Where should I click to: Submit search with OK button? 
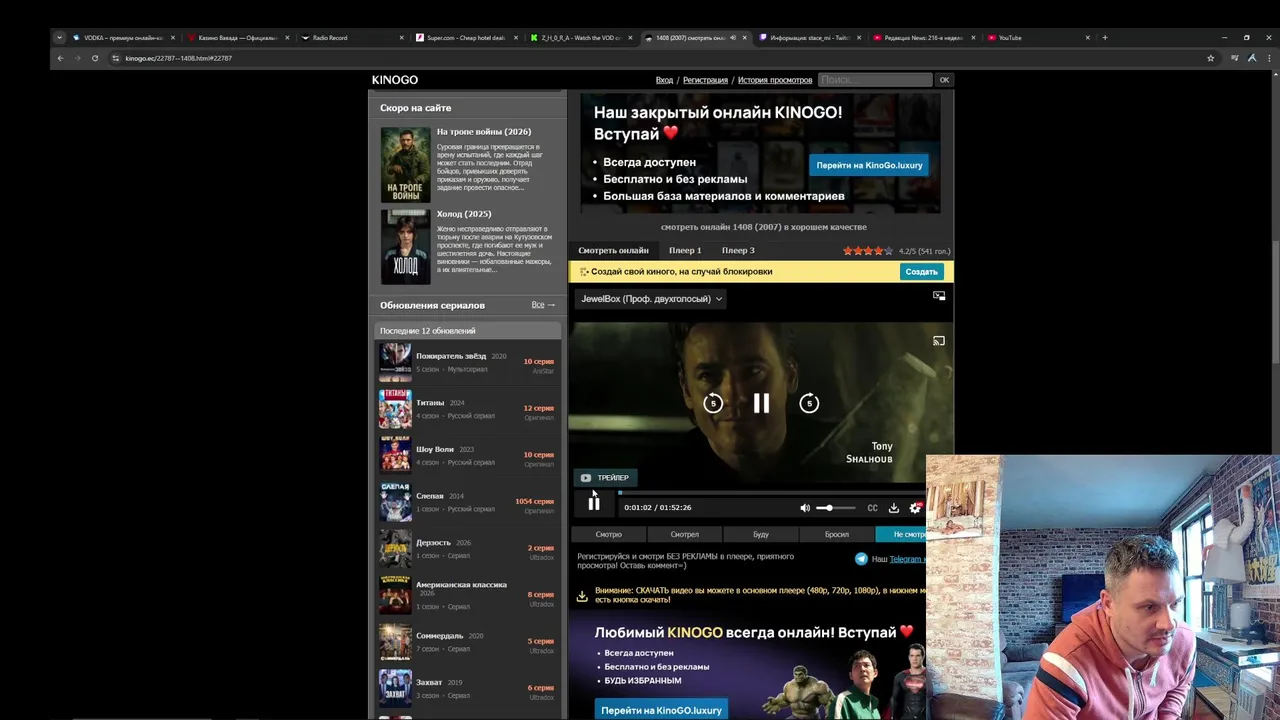pos(944,80)
